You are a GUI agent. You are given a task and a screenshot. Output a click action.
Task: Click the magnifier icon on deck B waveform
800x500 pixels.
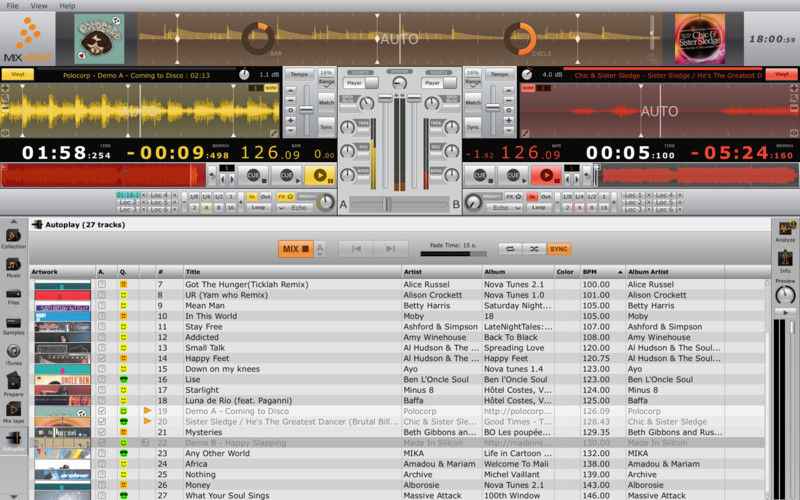pyautogui.click(x=794, y=98)
